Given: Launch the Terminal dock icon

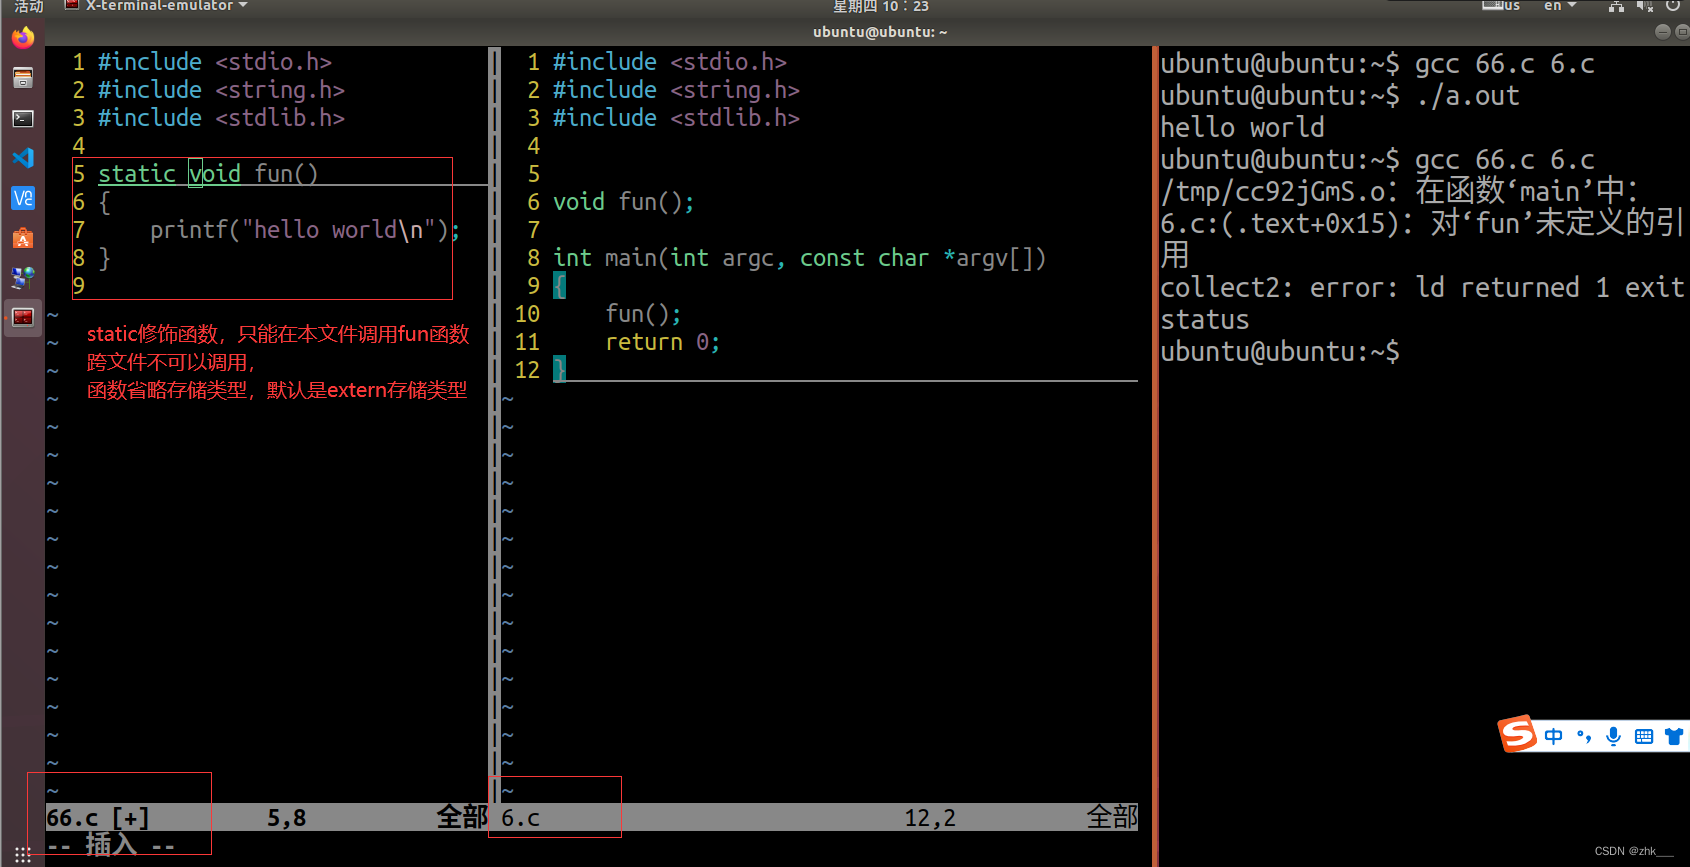Looking at the screenshot, I should click(x=22, y=118).
